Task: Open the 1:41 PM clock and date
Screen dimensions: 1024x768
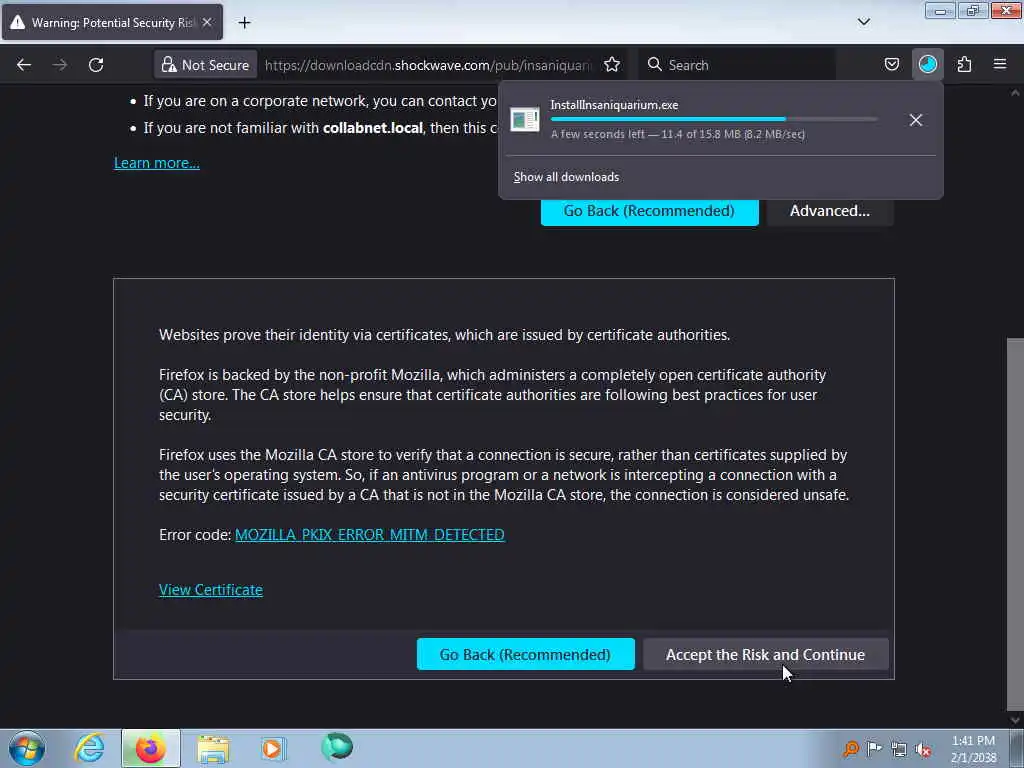Action: 973,749
